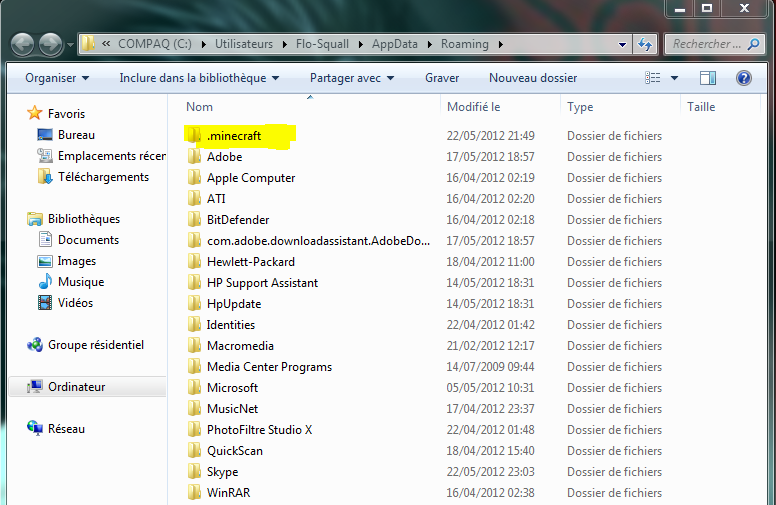The height and width of the screenshot is (505, 776).
Task: Go to Utilisateurs in the breadcrumb
Action: coord(243,44)
